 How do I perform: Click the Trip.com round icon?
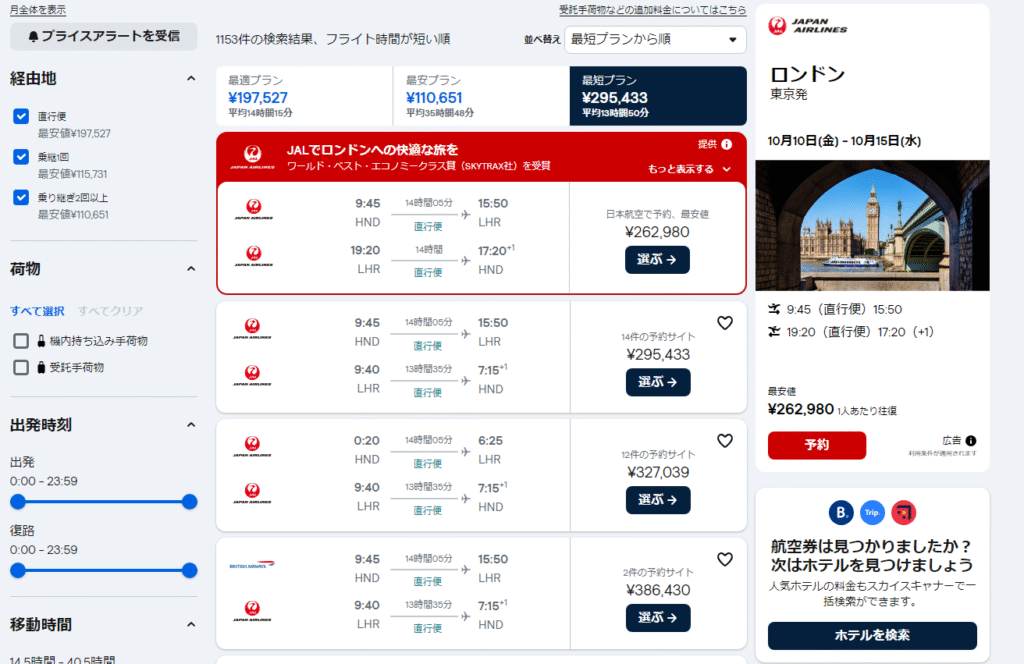pos(872,513)
